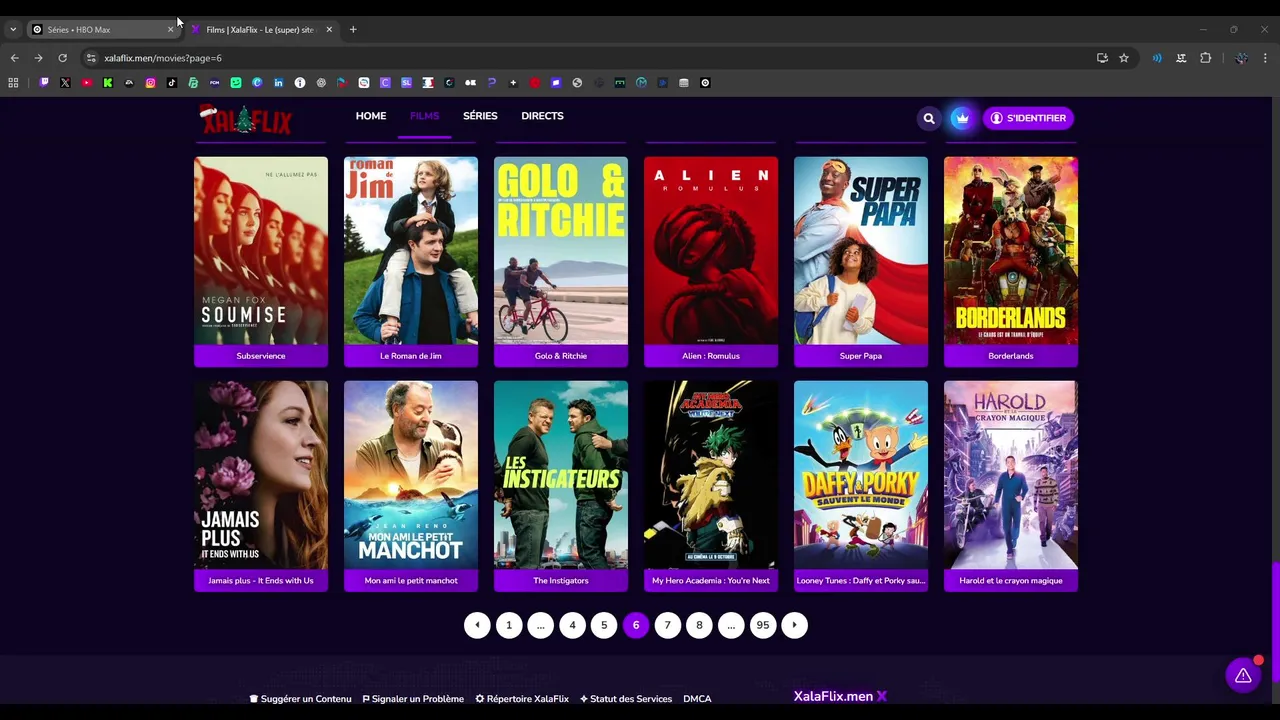Open The Instigators poster

pos(561,475)
